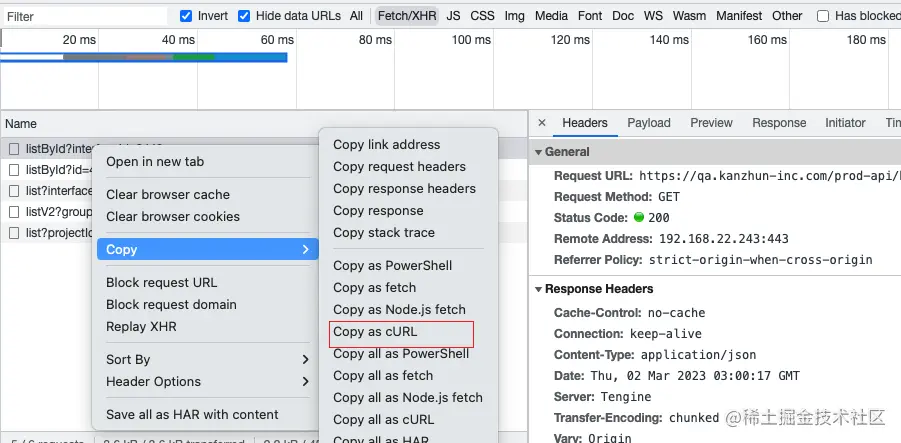901x443 pixels.
Task: Expand the Header Options submenu
Action: coord(207,382)
